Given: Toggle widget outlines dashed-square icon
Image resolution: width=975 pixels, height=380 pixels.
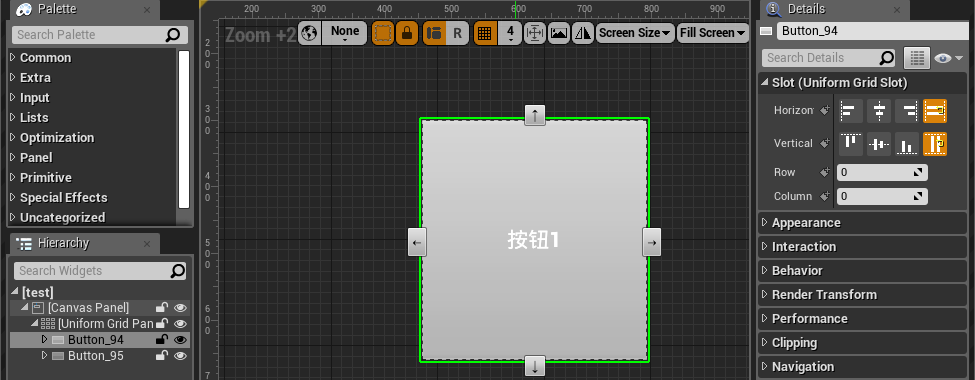Looking at the screenshot, I should coord(383,33).
